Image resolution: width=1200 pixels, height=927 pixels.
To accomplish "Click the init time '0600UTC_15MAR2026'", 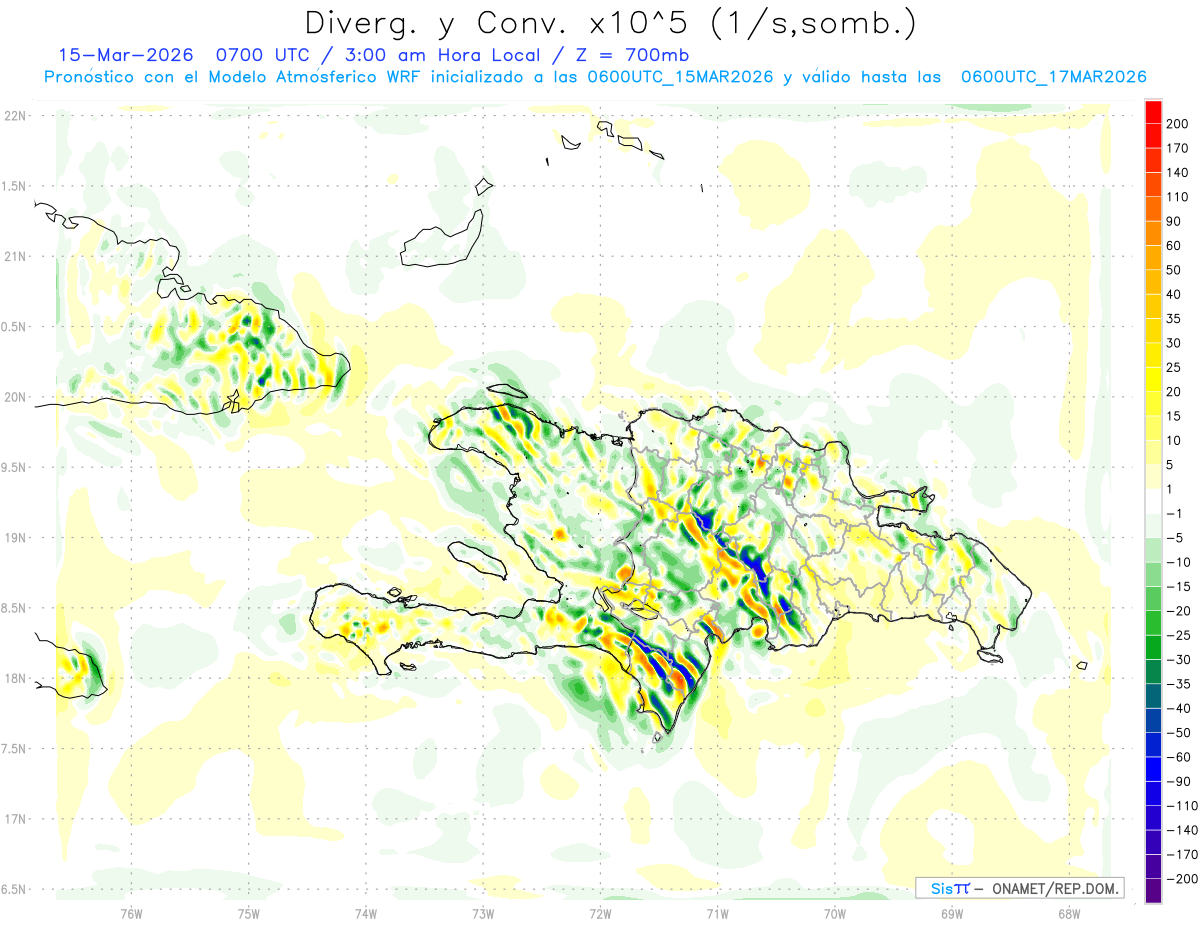I will click(680, 77).
